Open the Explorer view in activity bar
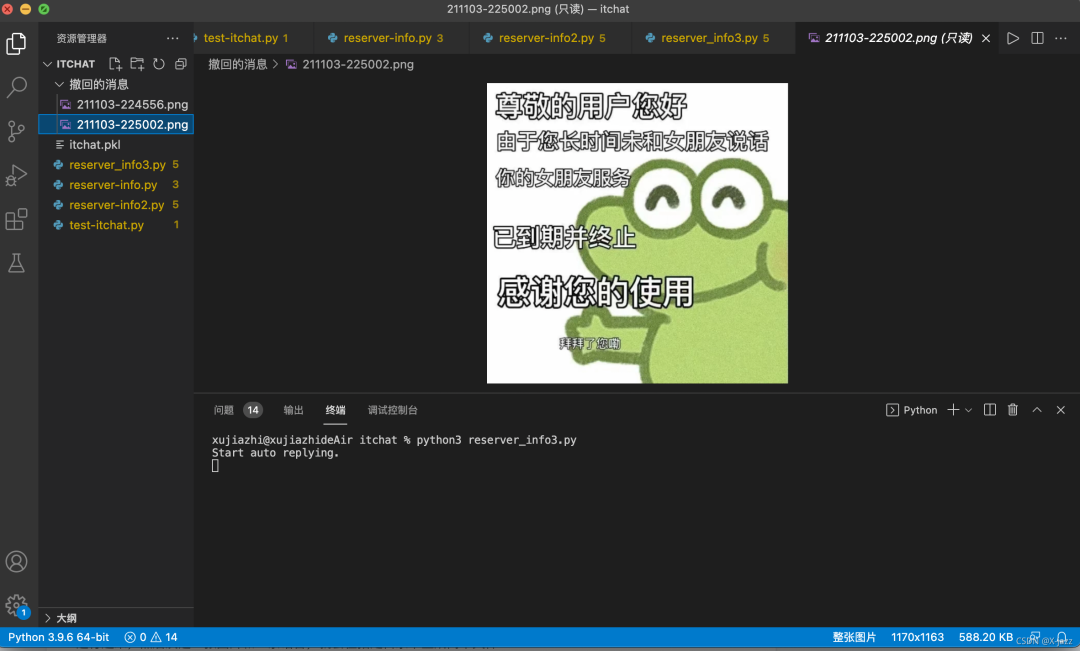Image resolution: width=1080 pixels, height=651 pixels. point(17,43)
